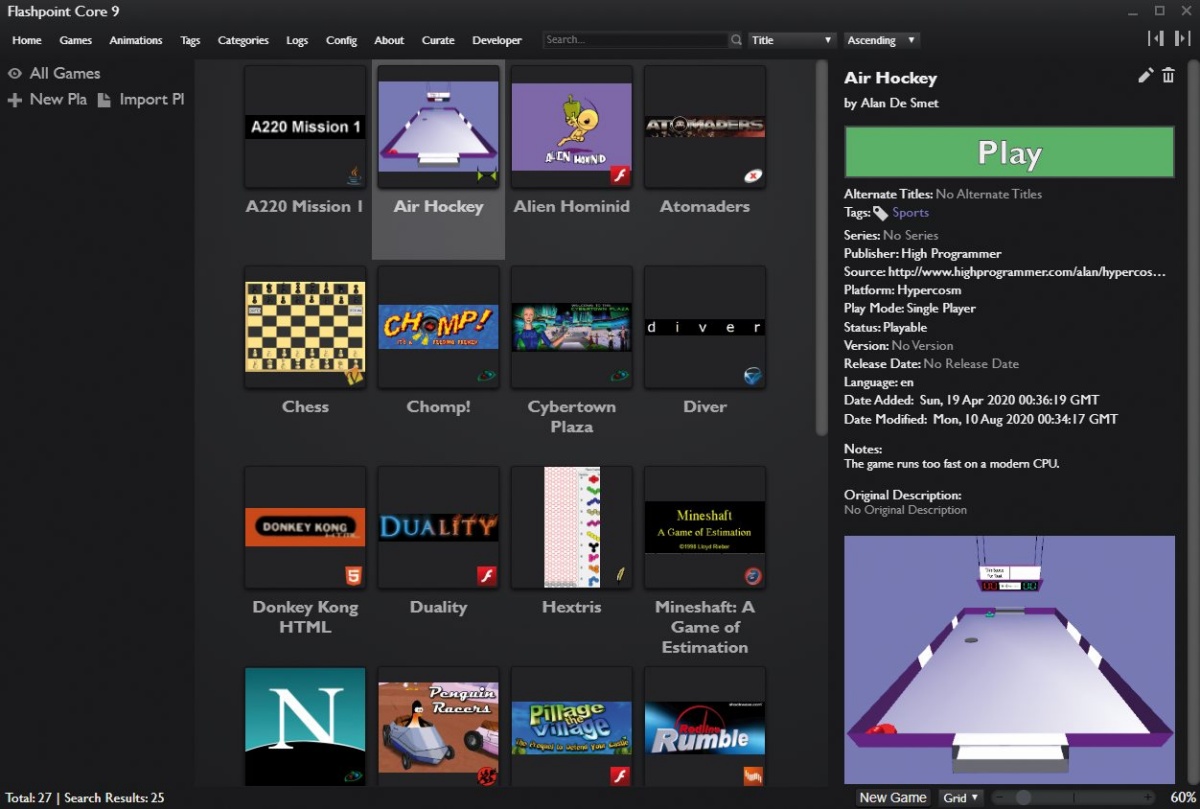Viewport: 1200px width, 809px height.
Task: Click platform icon on Chess thumbnail
Action: point(353,376)
